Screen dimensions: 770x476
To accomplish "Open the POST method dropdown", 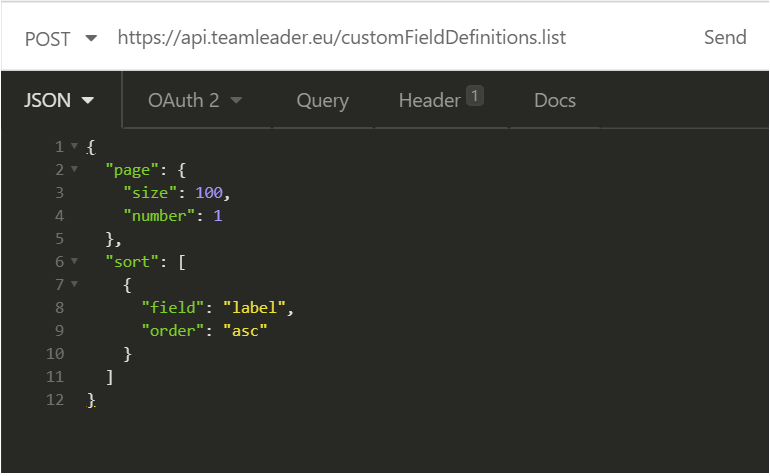I will pos(61,39).
